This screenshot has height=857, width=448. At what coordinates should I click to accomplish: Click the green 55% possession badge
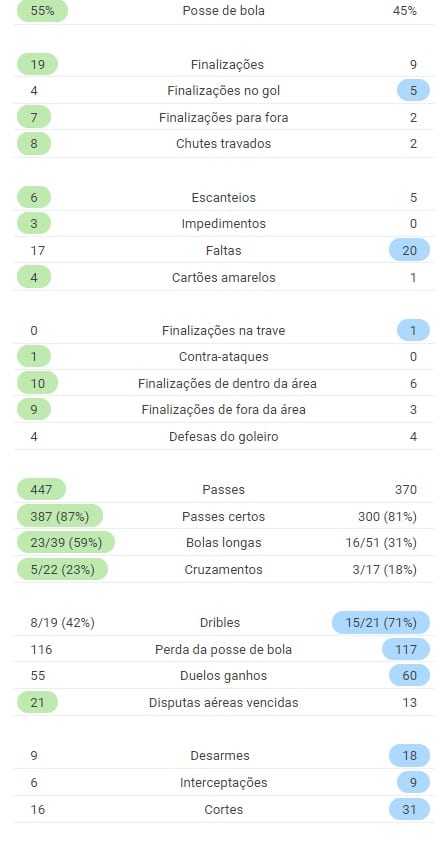(42, 11)
